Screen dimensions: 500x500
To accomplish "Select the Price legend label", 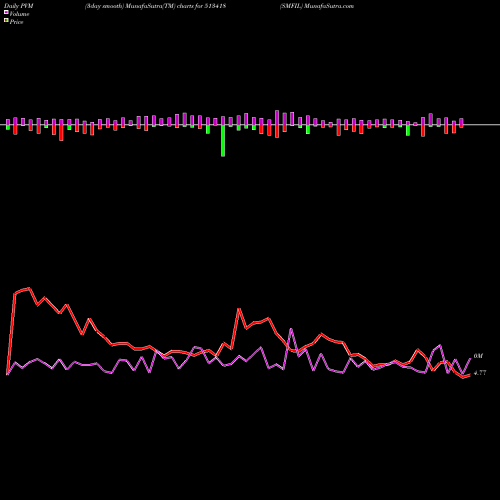I will click(16, 22).
